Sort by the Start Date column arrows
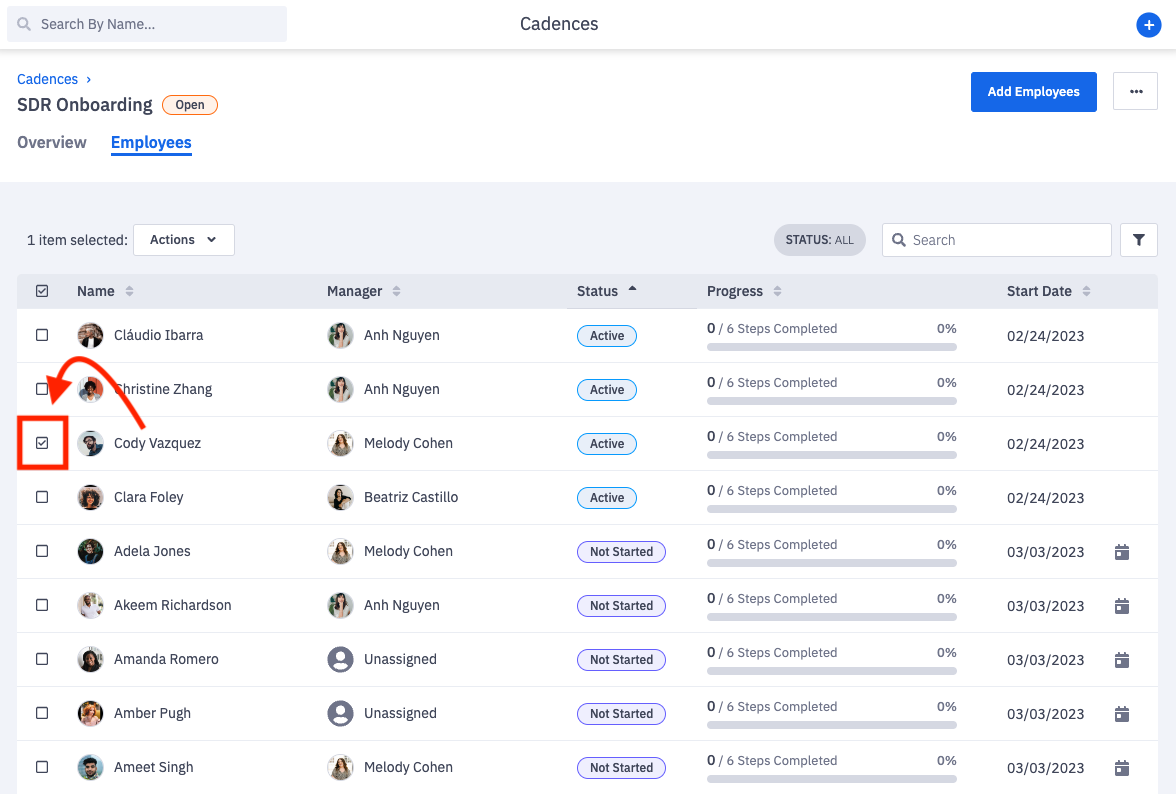The image size is (1176, 794). point(1086,291)
